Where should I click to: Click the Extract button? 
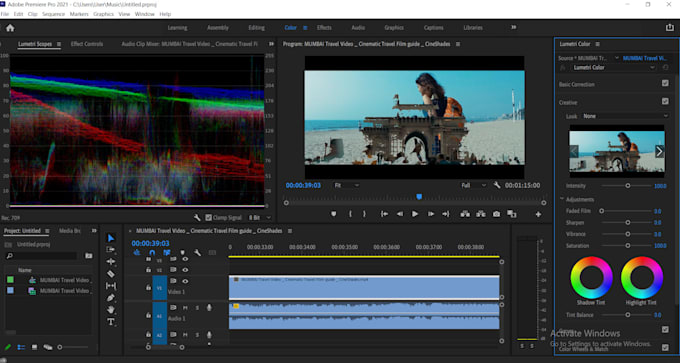click(x=481, y=214)
